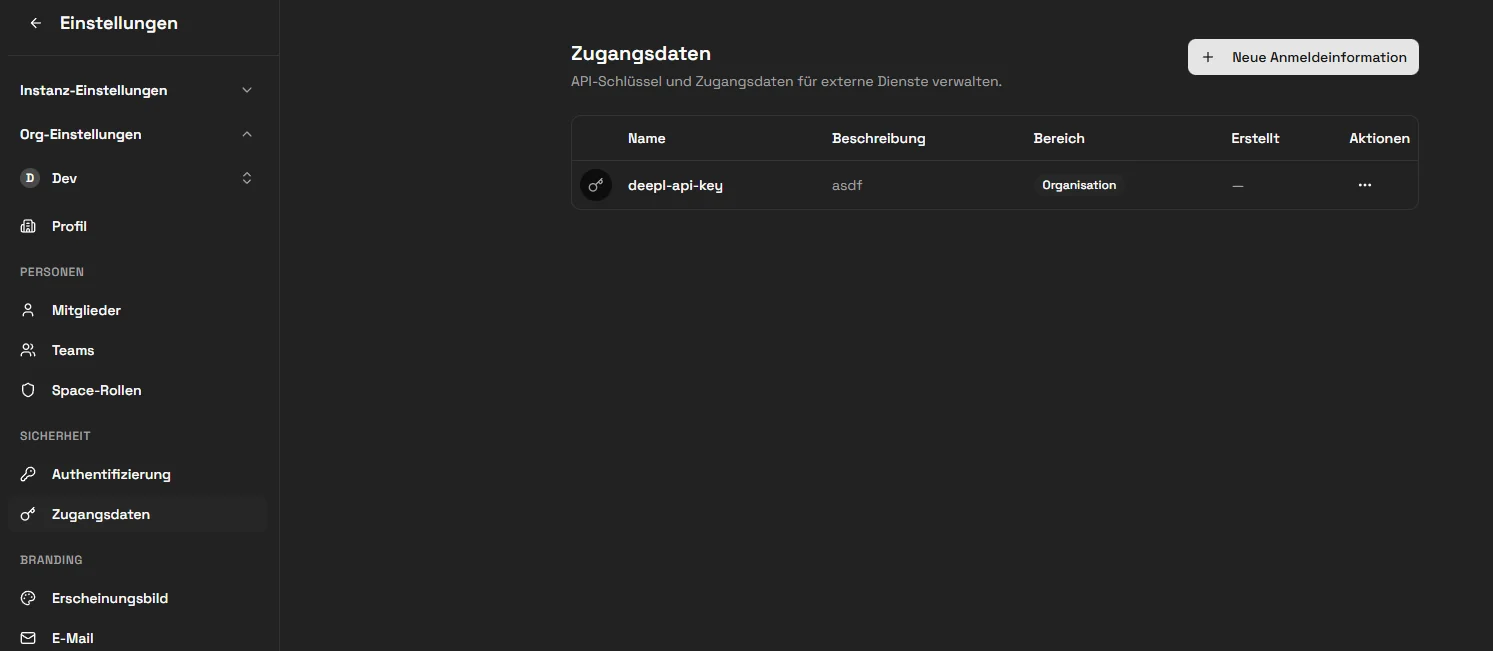Click Neue Anmeldeinformation button

pyautogui.click(x=1303, y=57)
